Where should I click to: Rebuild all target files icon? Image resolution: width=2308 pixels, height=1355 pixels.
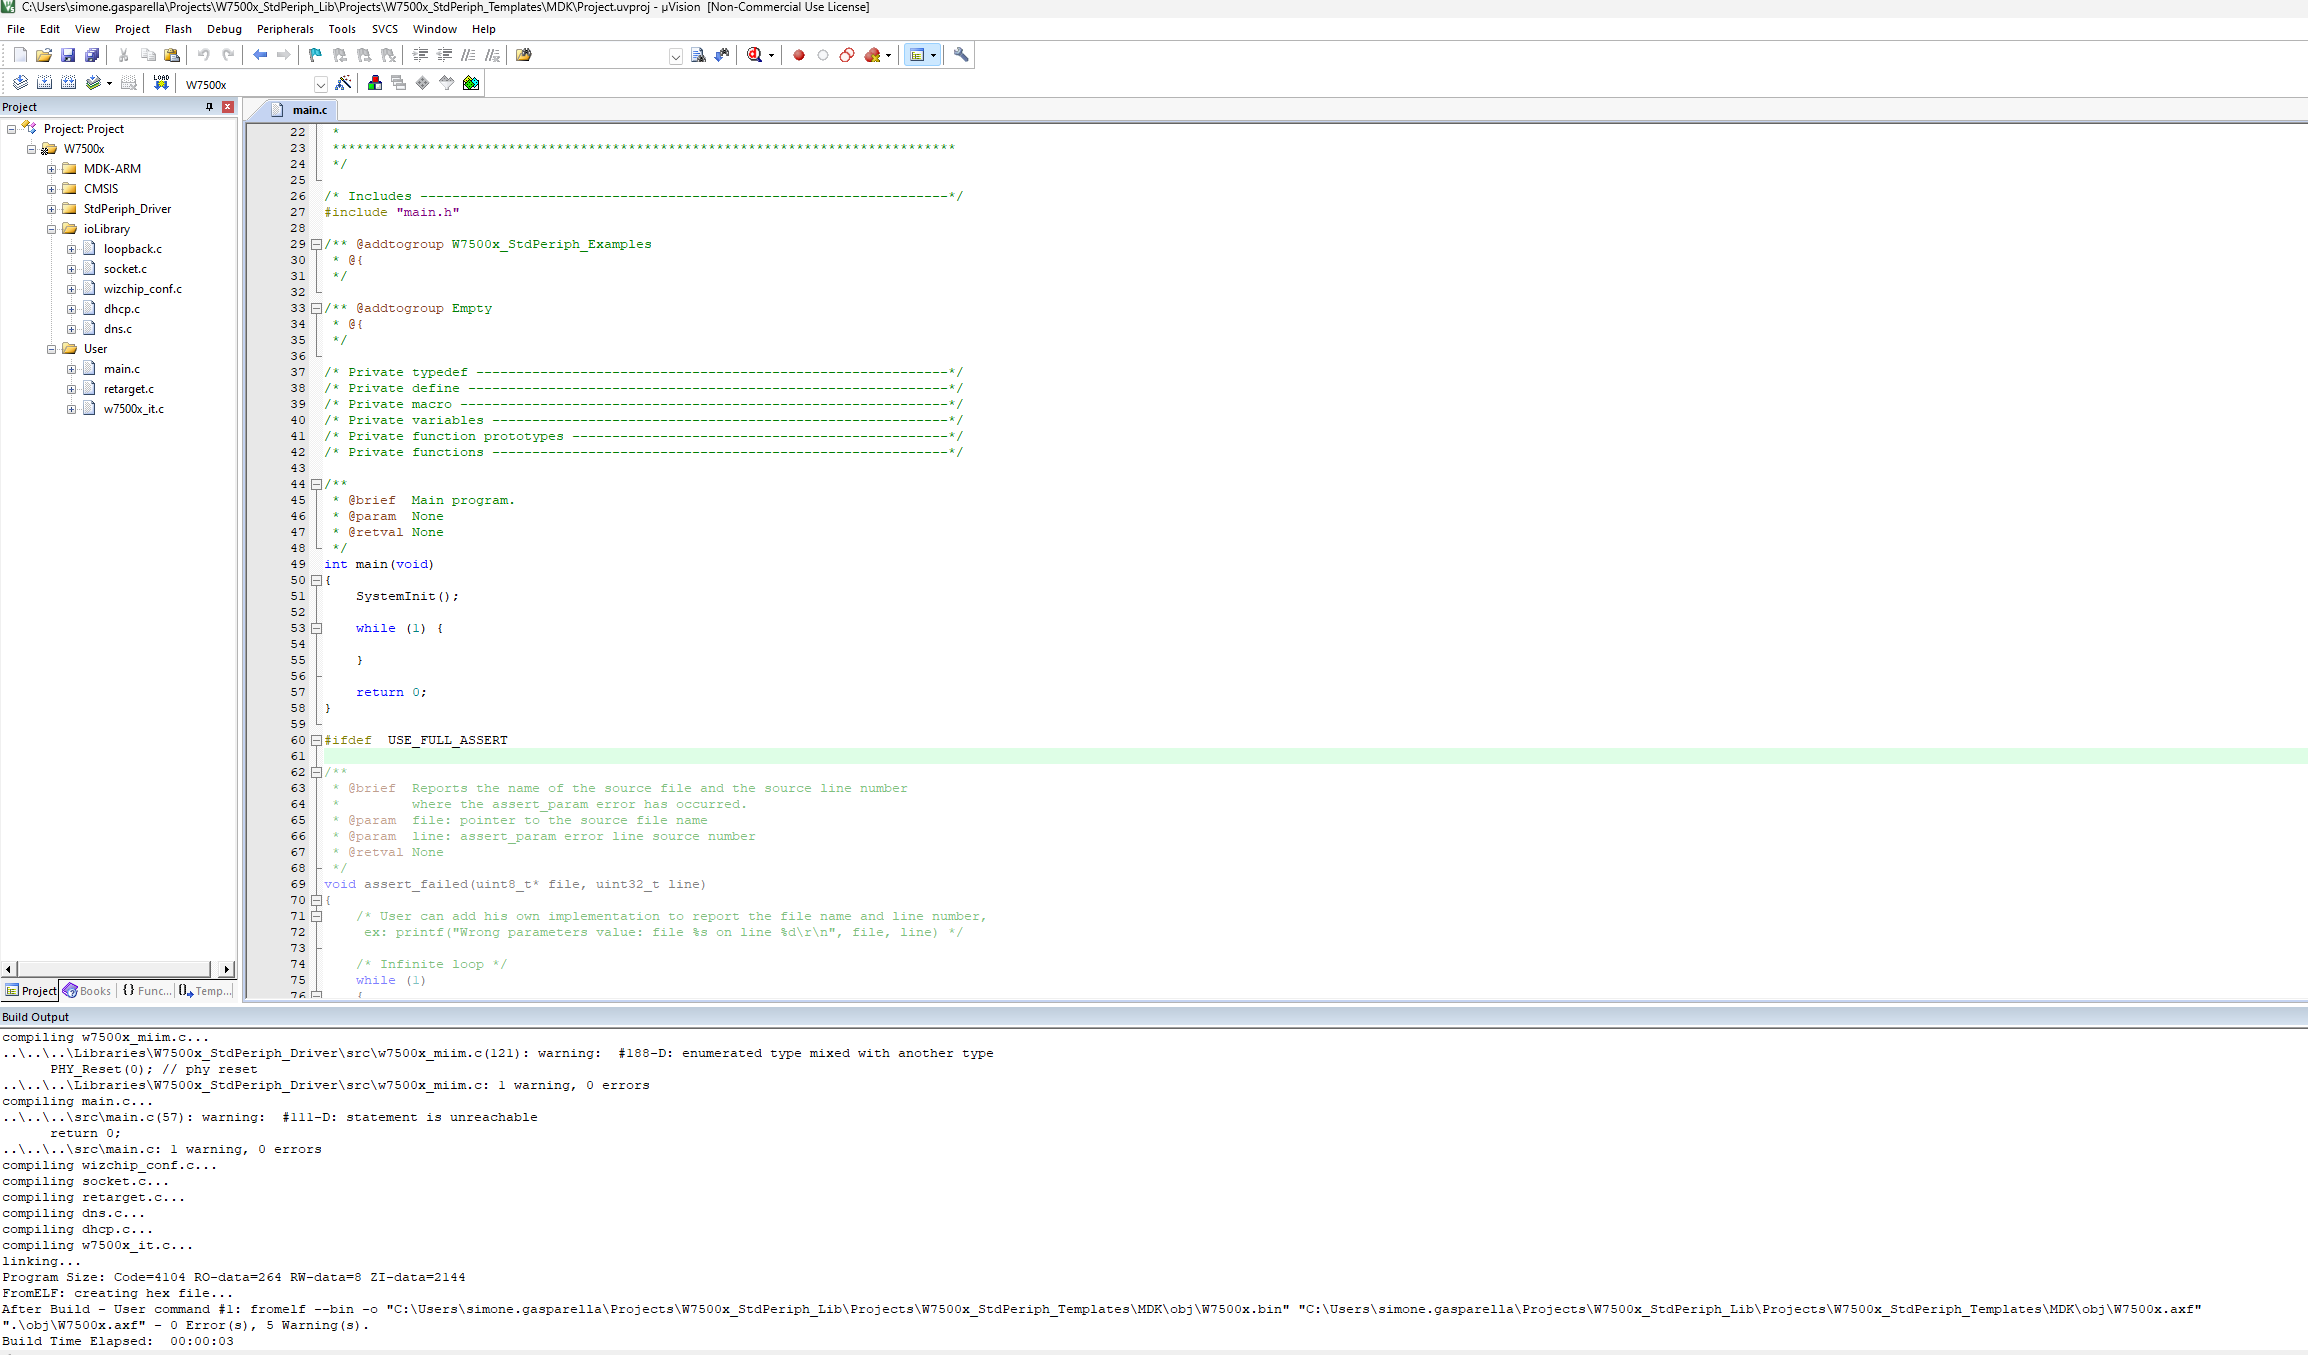pos(68,83)
